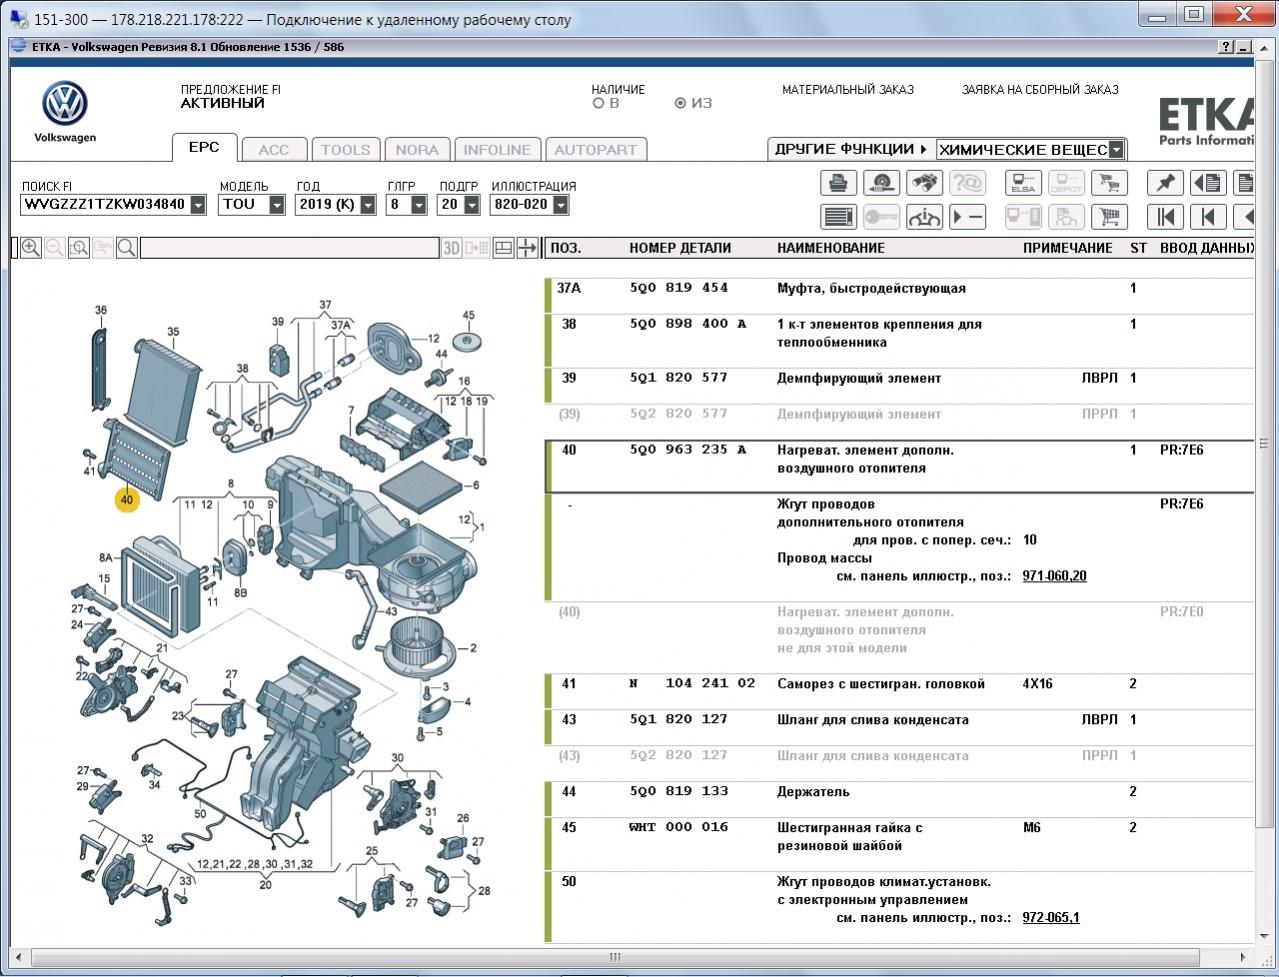
Task: Open the ХИМИЧЕСКИЕ ВЕЩЕСТВА dropdown
Action: (x=1116, y=149)
